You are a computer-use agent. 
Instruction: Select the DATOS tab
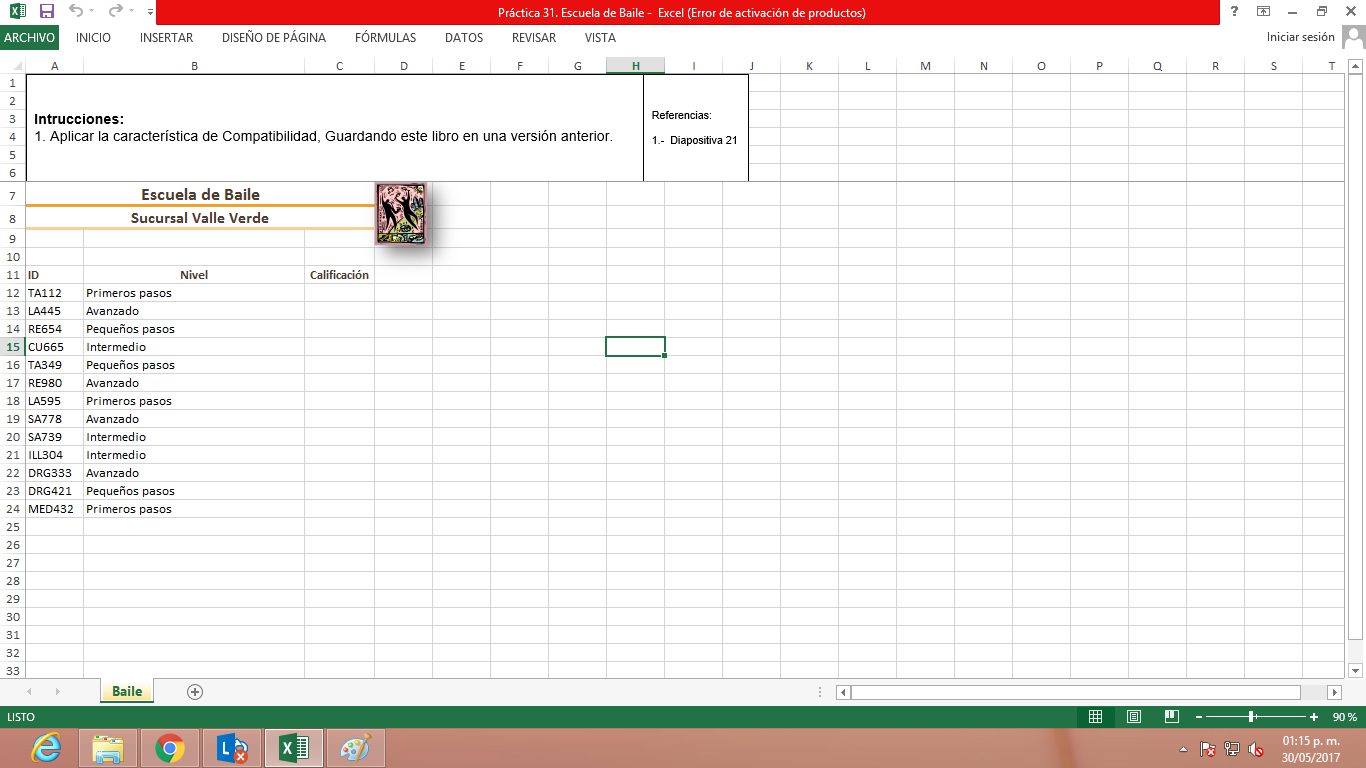pos(464,38)
